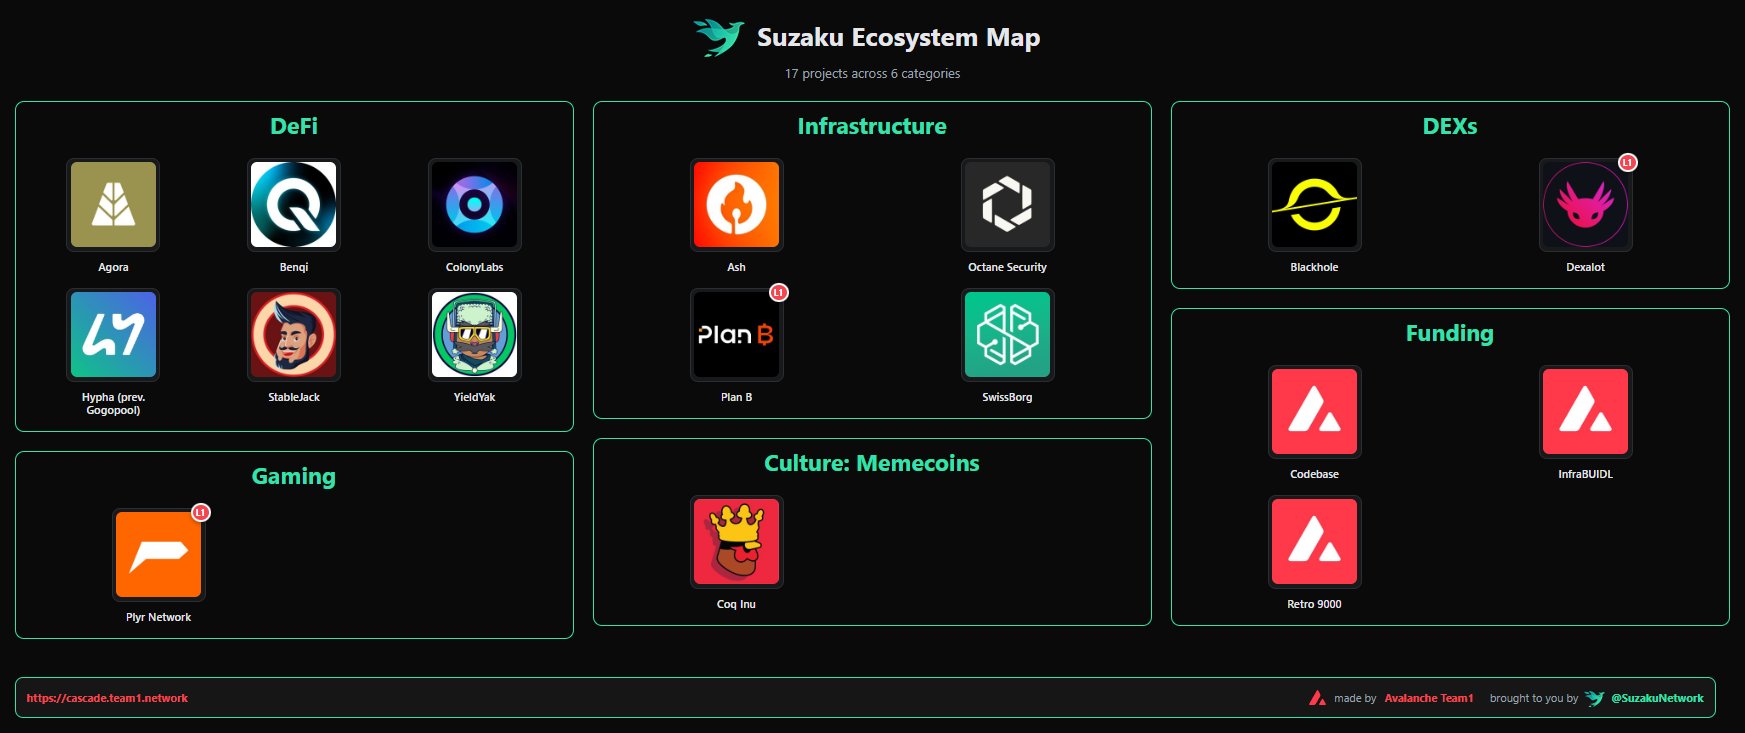Click the 'Ash' label text
Screen dimensions: 1745x733
pos(737,267)
